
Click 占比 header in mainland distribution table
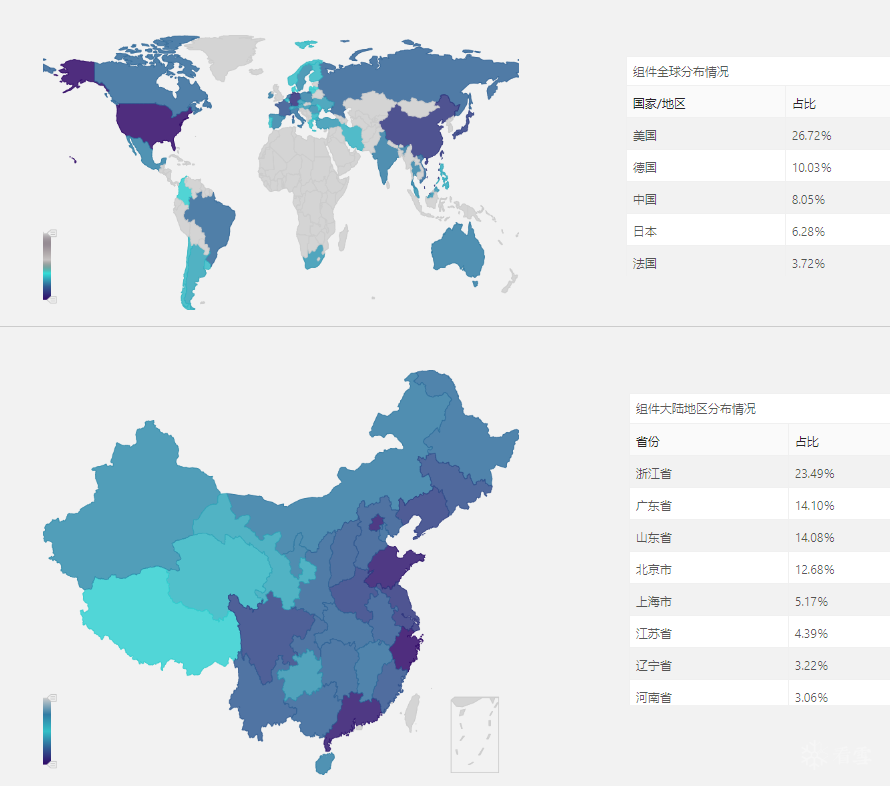[807, 442]
